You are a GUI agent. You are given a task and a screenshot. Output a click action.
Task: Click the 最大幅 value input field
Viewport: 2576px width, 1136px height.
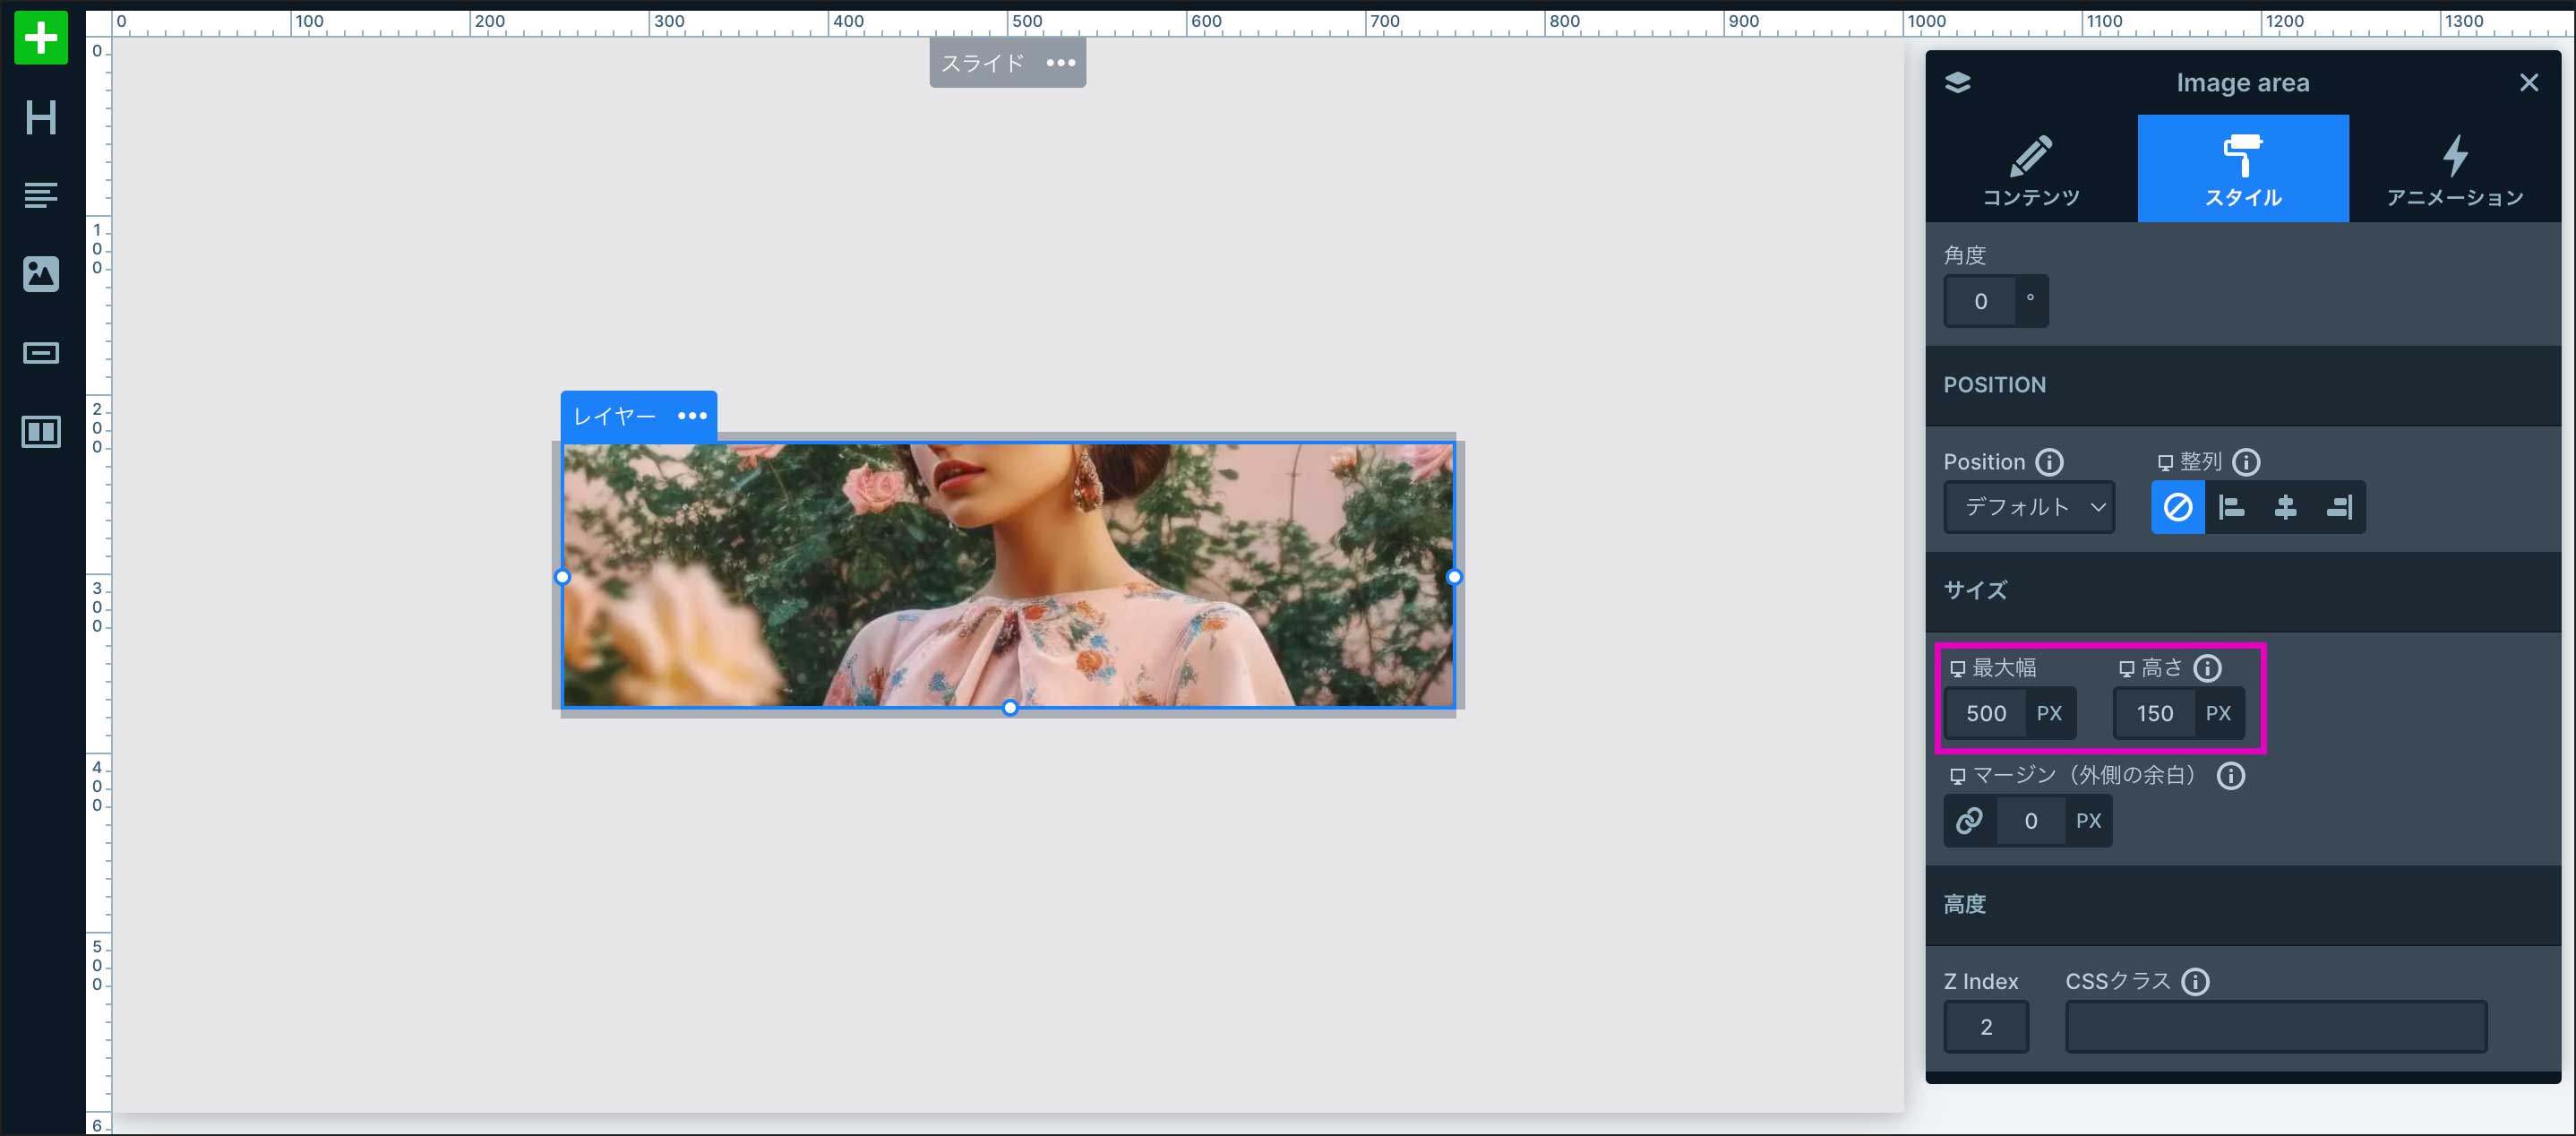(x=1985, y=713)
